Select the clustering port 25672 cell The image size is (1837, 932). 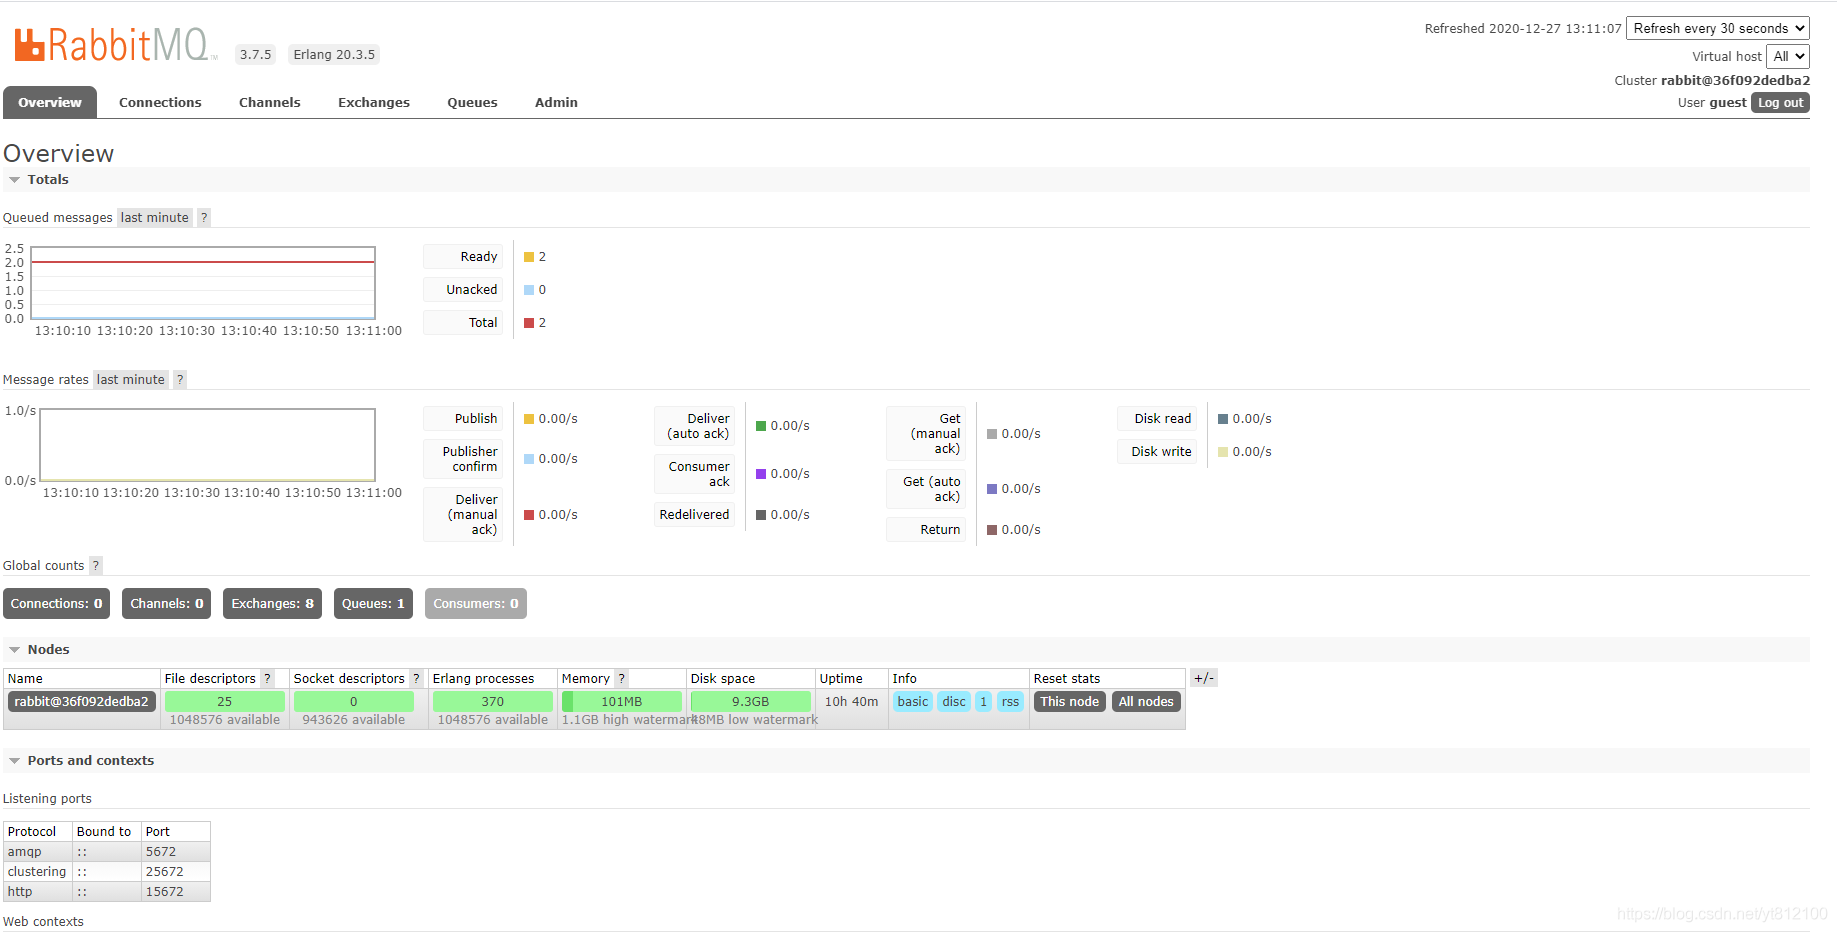[x=175, y=872]
